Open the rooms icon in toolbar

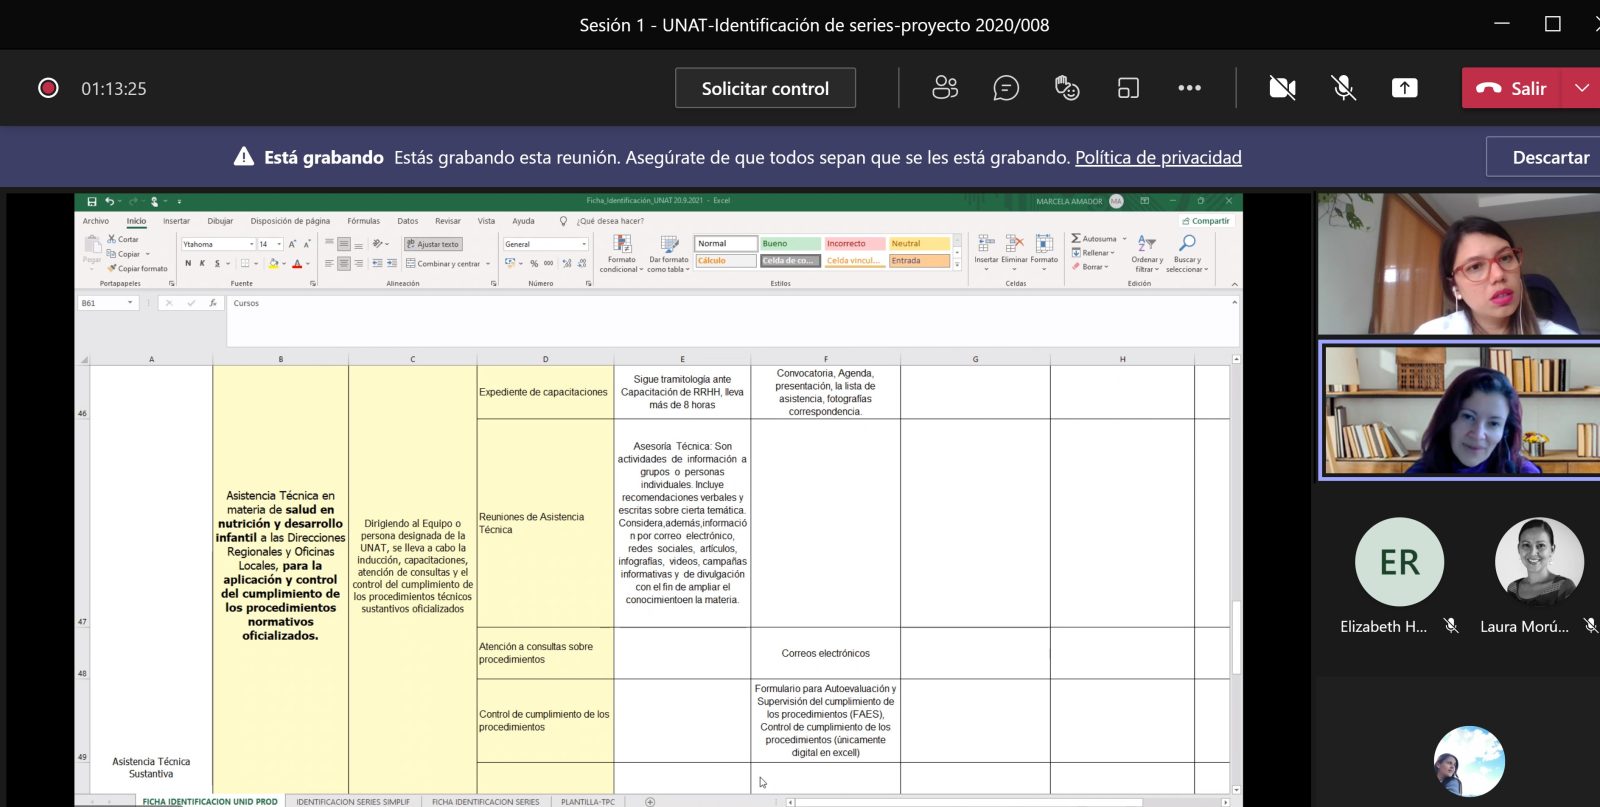coord(1128,88)
